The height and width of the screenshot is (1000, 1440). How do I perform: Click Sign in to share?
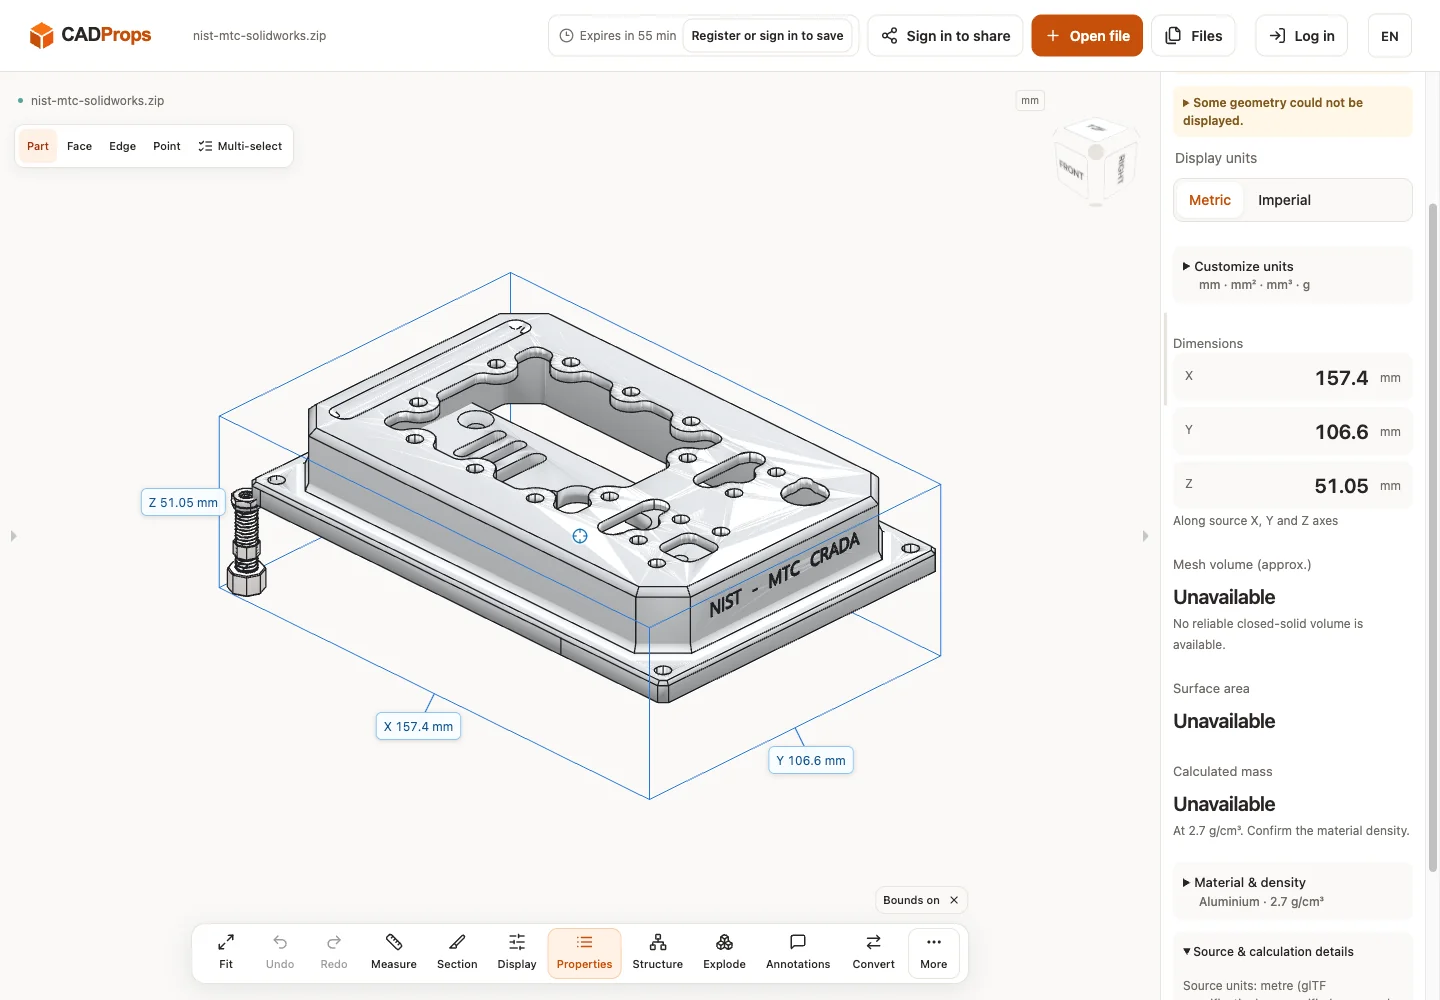pyautogui.click(x=945, y=36)
